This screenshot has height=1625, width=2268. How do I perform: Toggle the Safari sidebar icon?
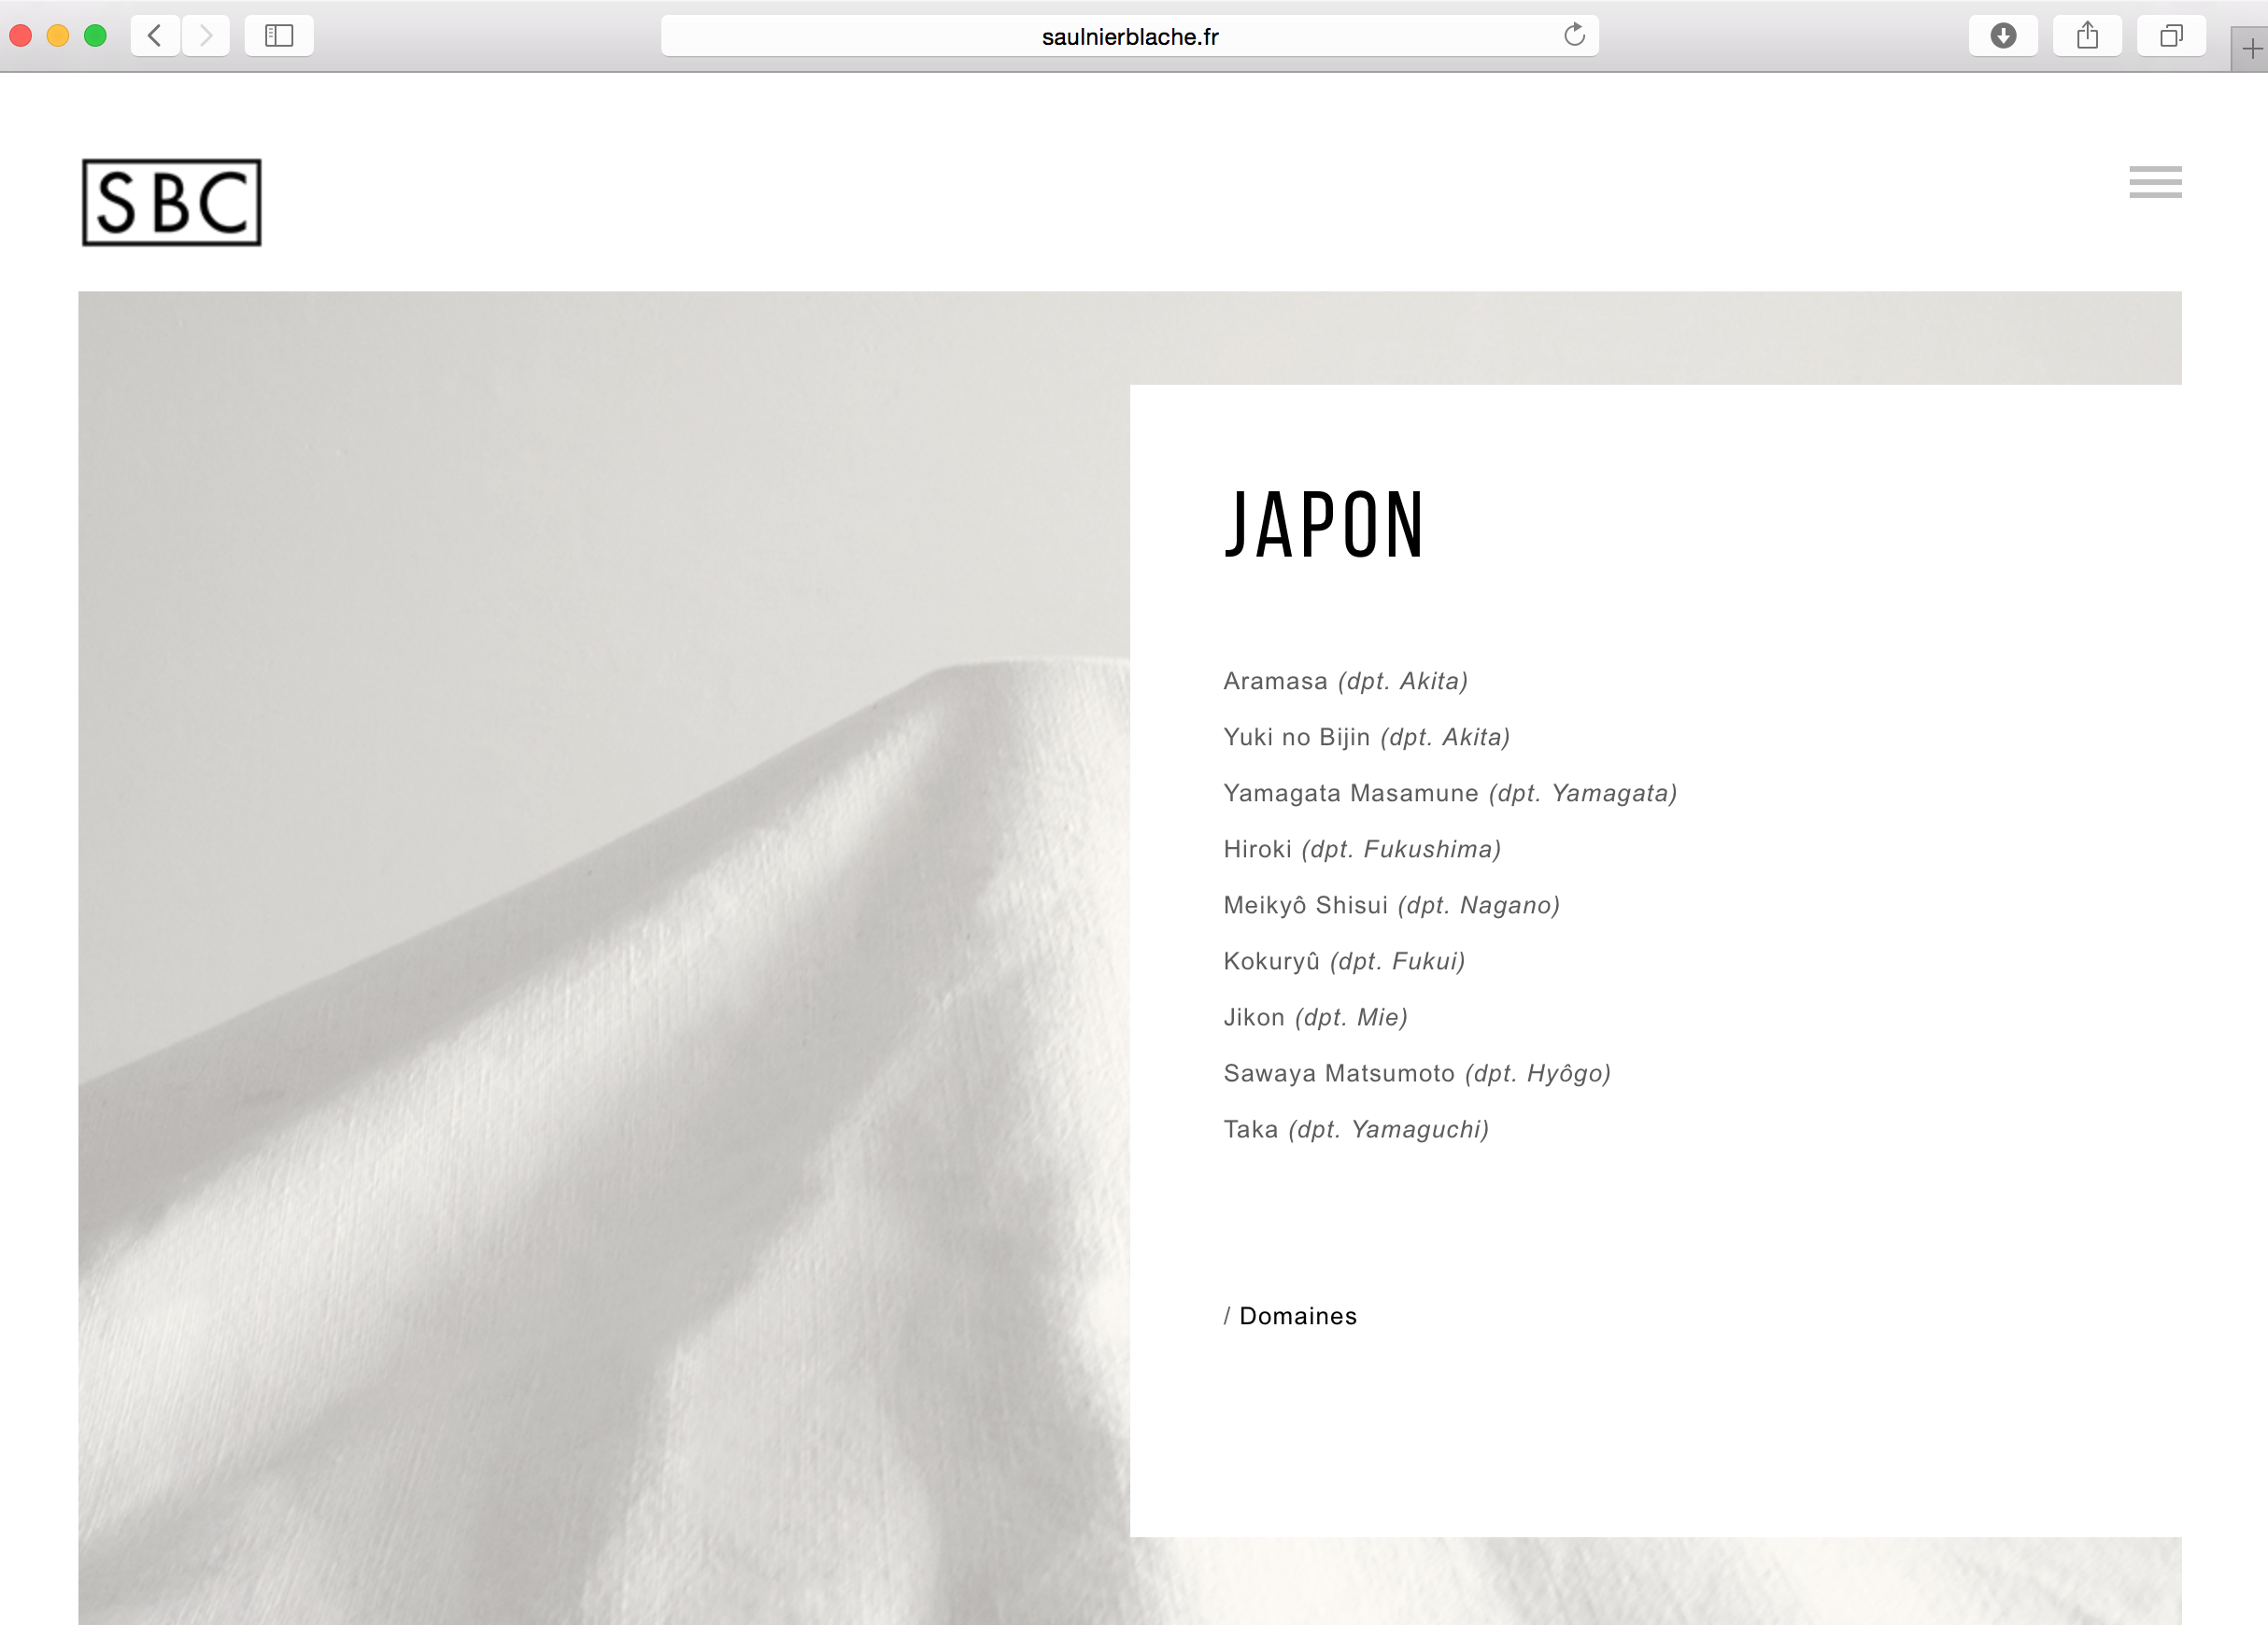point(279,36)
